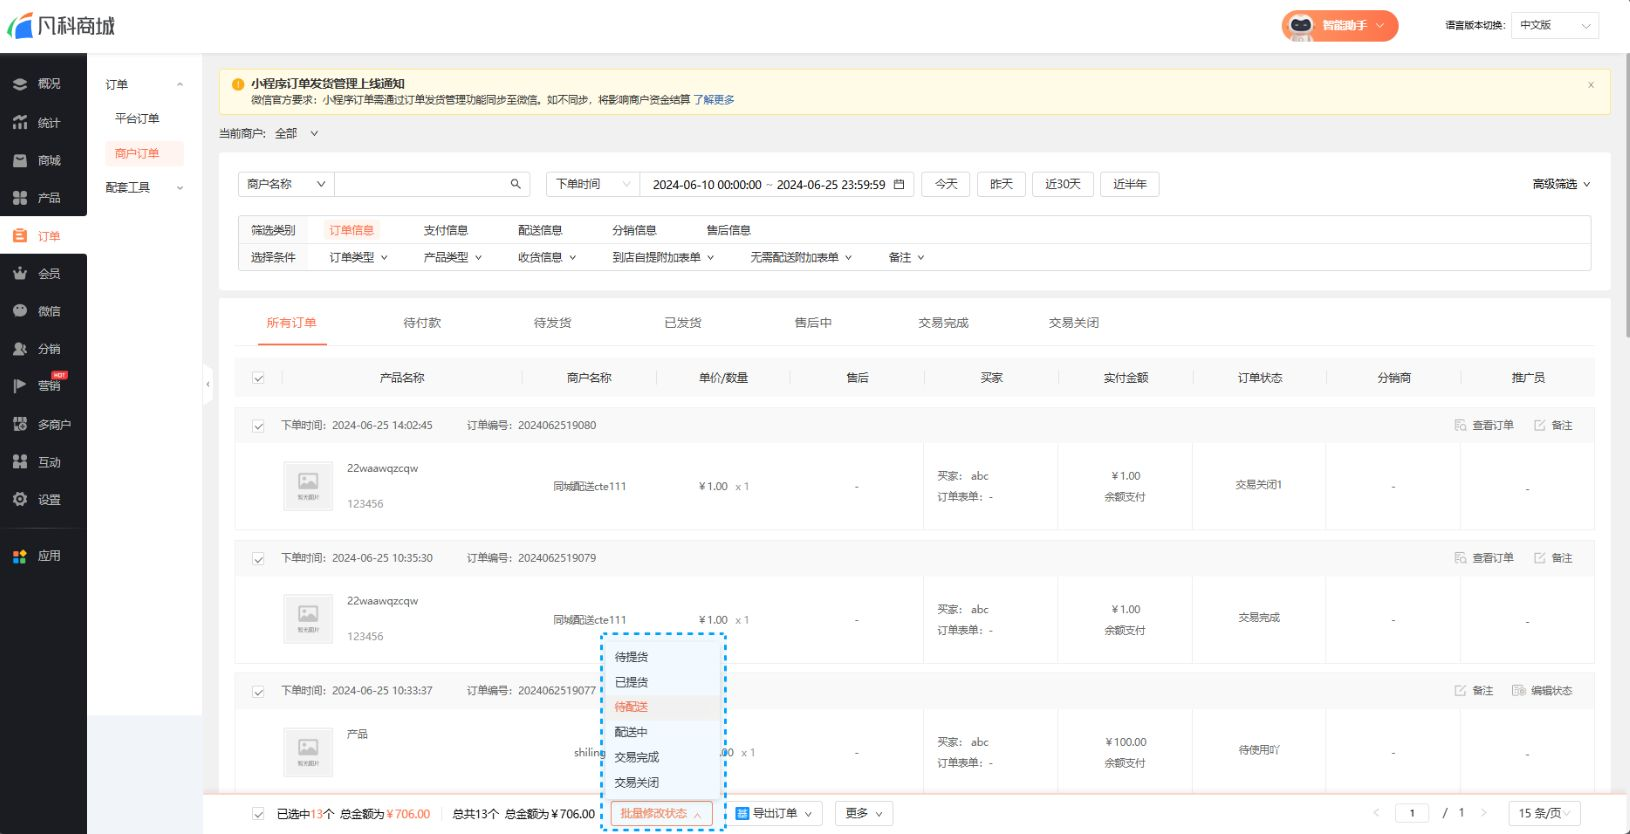Switch to the 已发货 tab
Viewport: 1630px width, 834px height.
pos(683,323)
